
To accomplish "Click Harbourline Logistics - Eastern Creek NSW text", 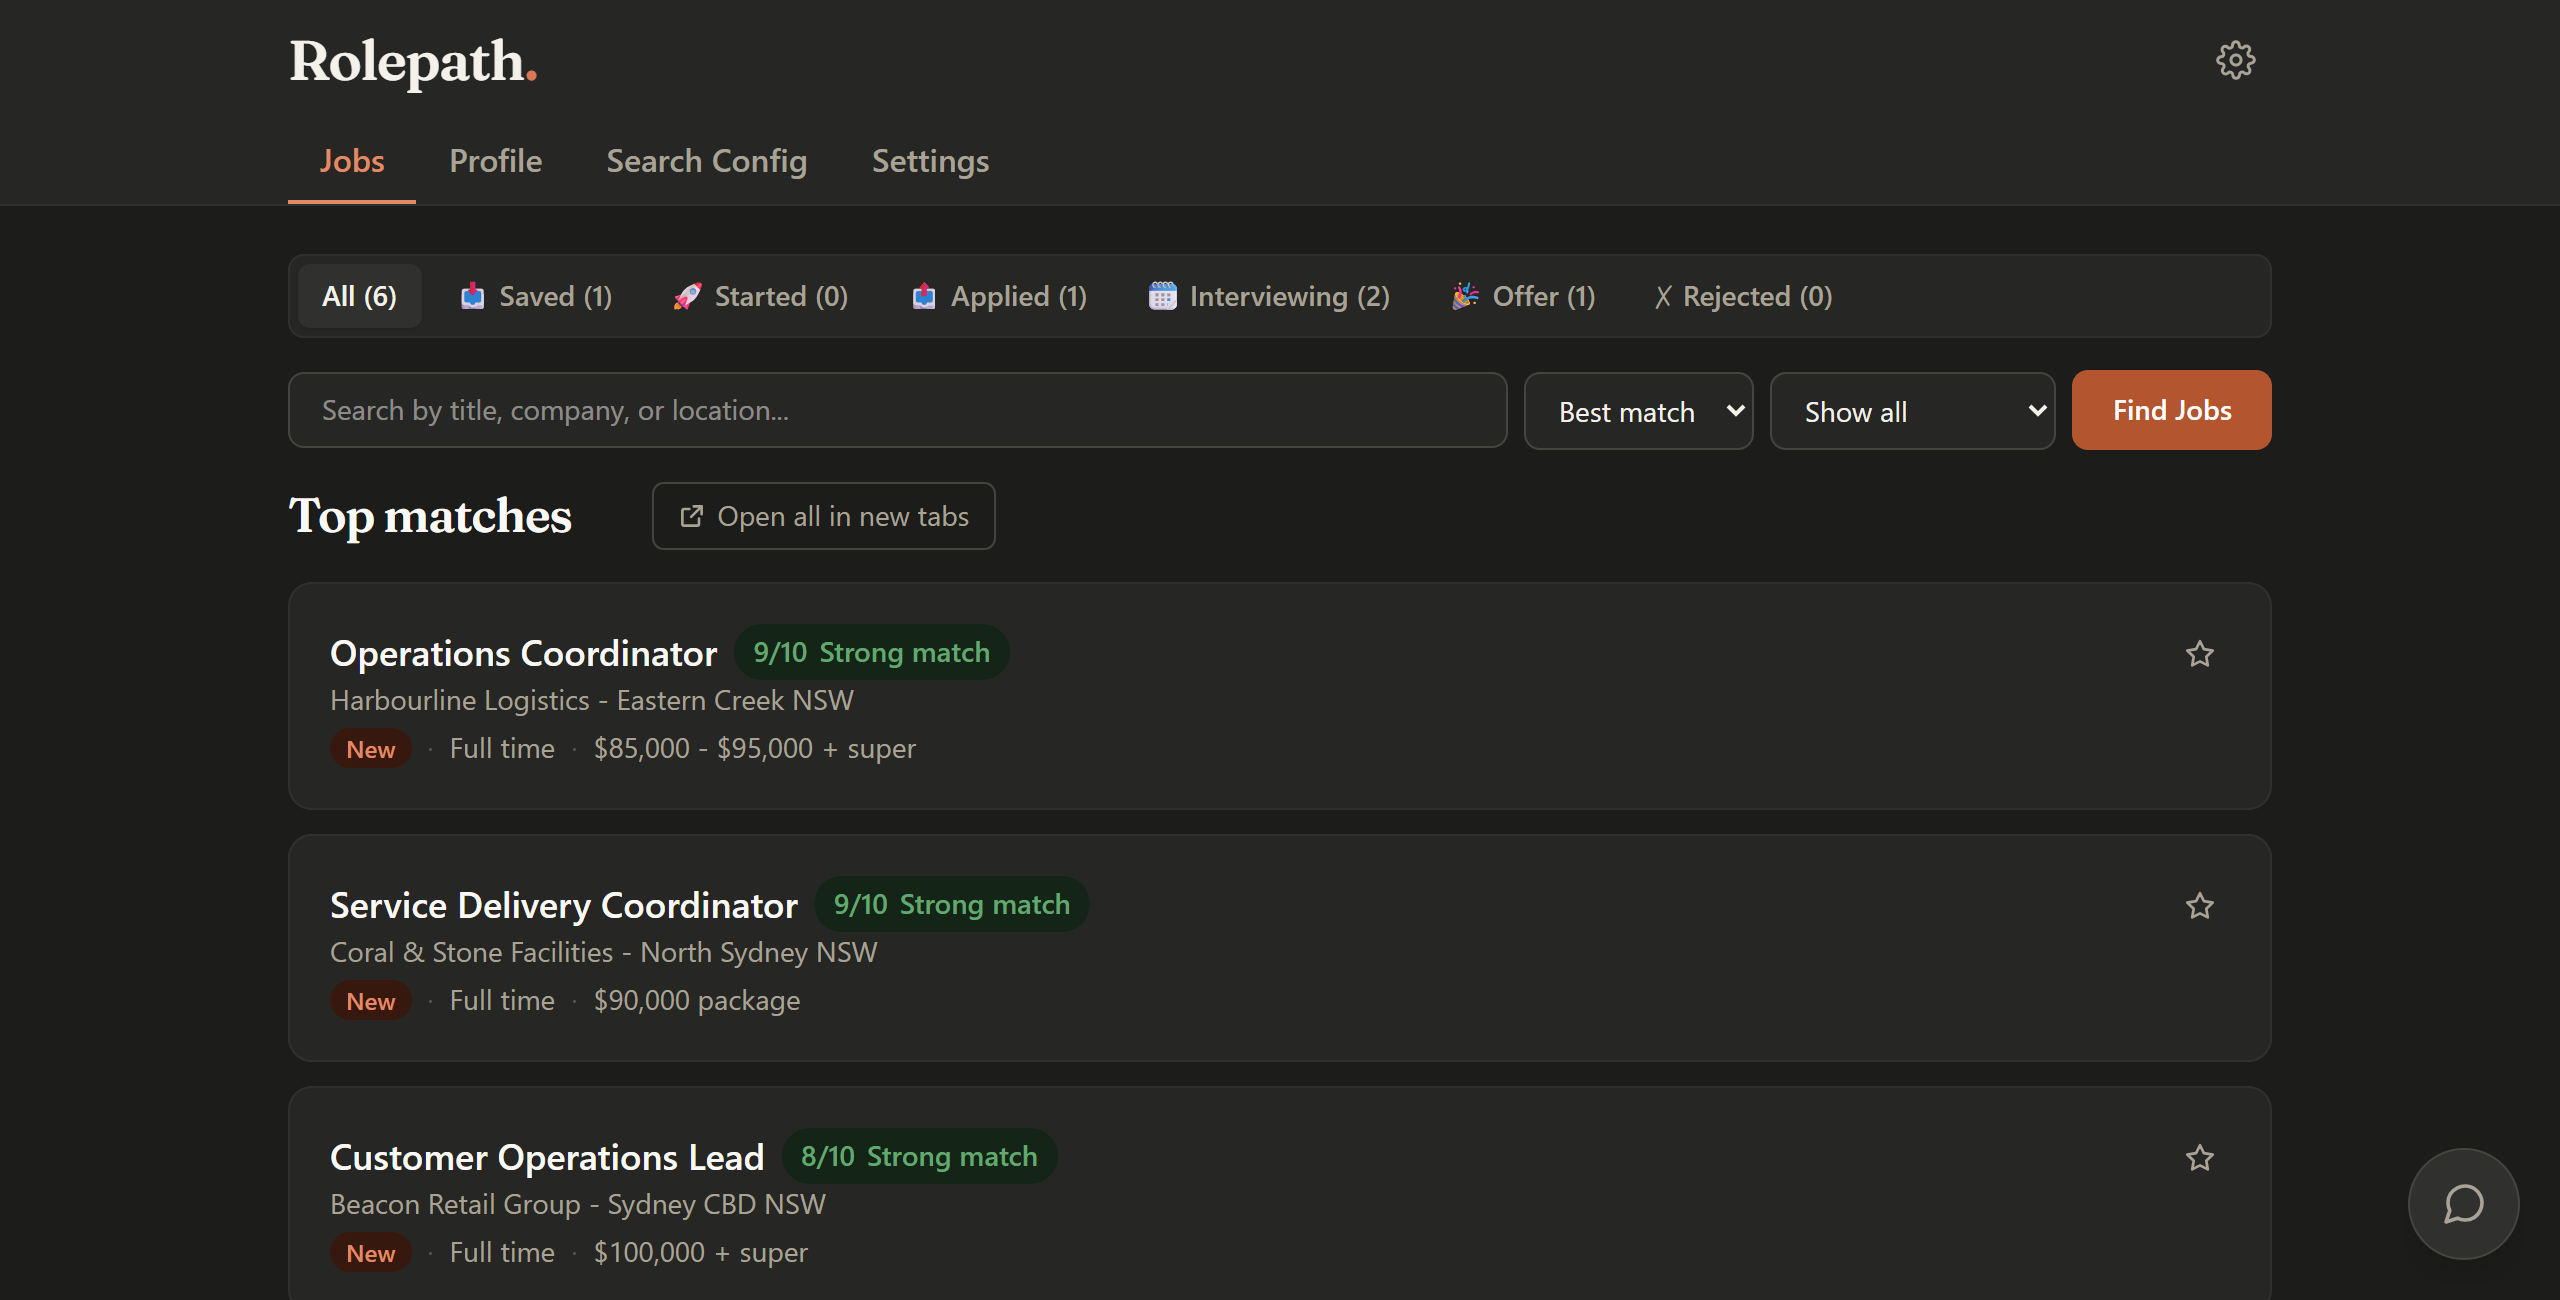I will pos(592,700).
